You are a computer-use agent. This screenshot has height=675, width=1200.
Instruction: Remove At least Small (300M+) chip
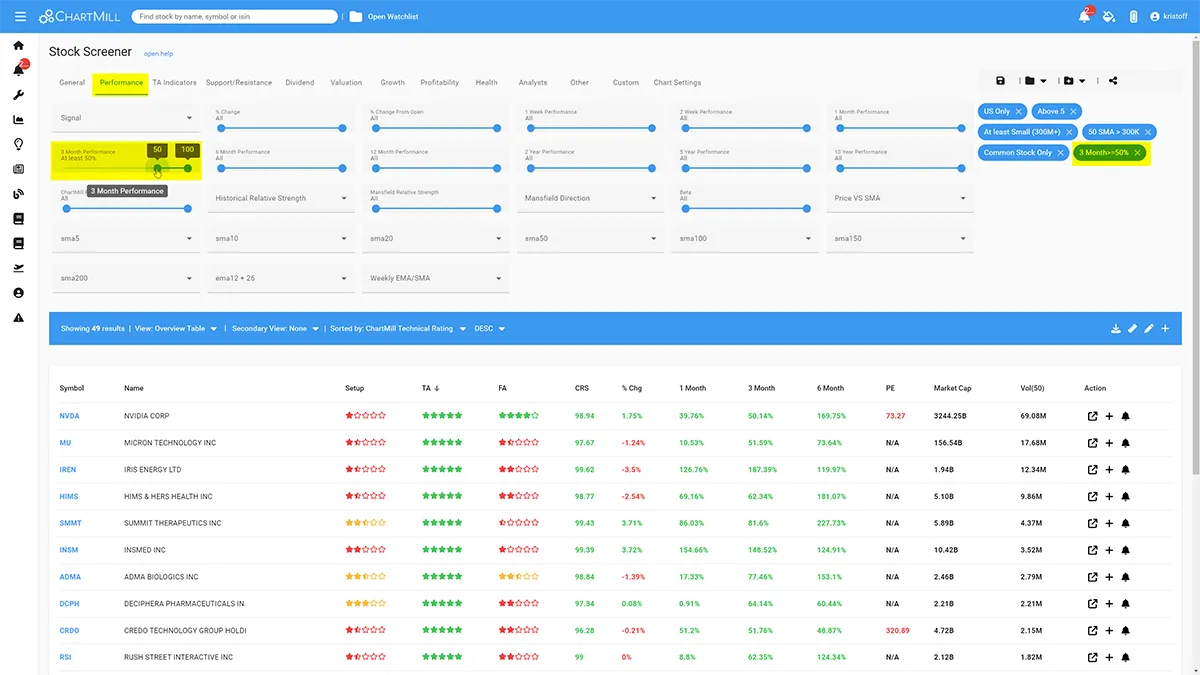1069,132
